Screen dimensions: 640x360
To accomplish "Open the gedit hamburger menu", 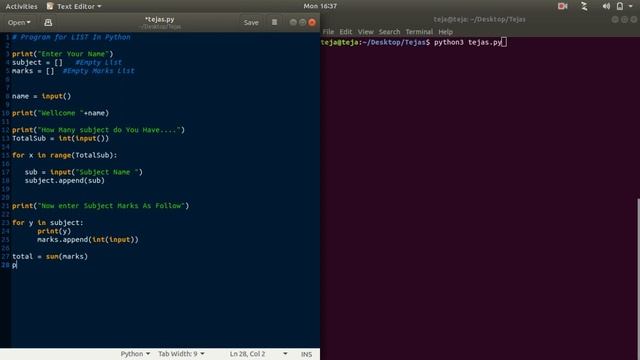I will click(274, 22).
